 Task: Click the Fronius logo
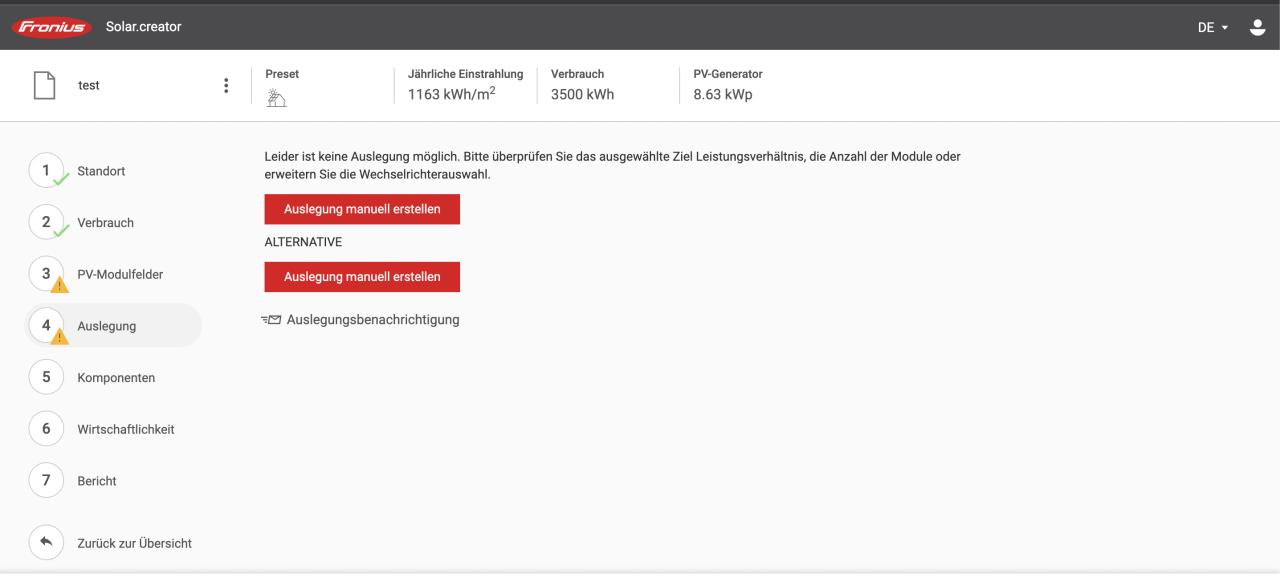50,27
